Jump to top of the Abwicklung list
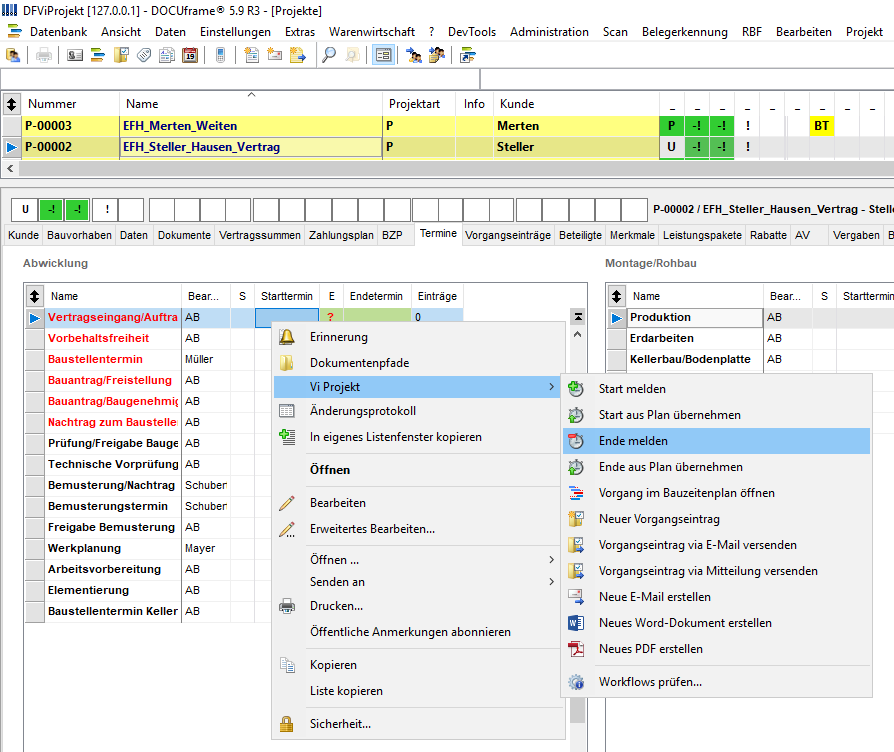The image size is (894, 752). 578,316
